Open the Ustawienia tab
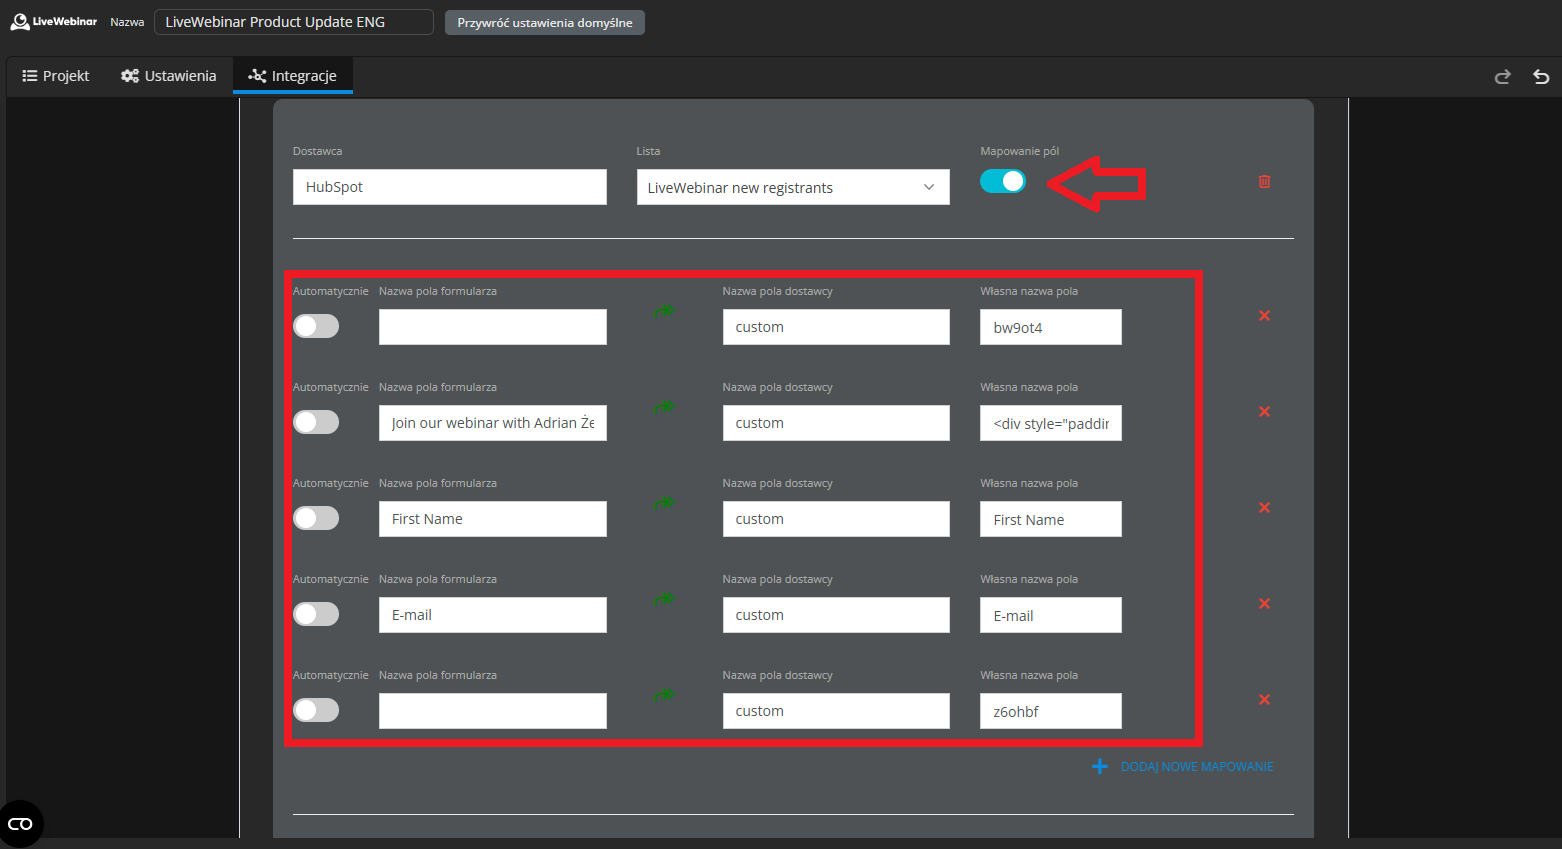 [x=169, y=76]
